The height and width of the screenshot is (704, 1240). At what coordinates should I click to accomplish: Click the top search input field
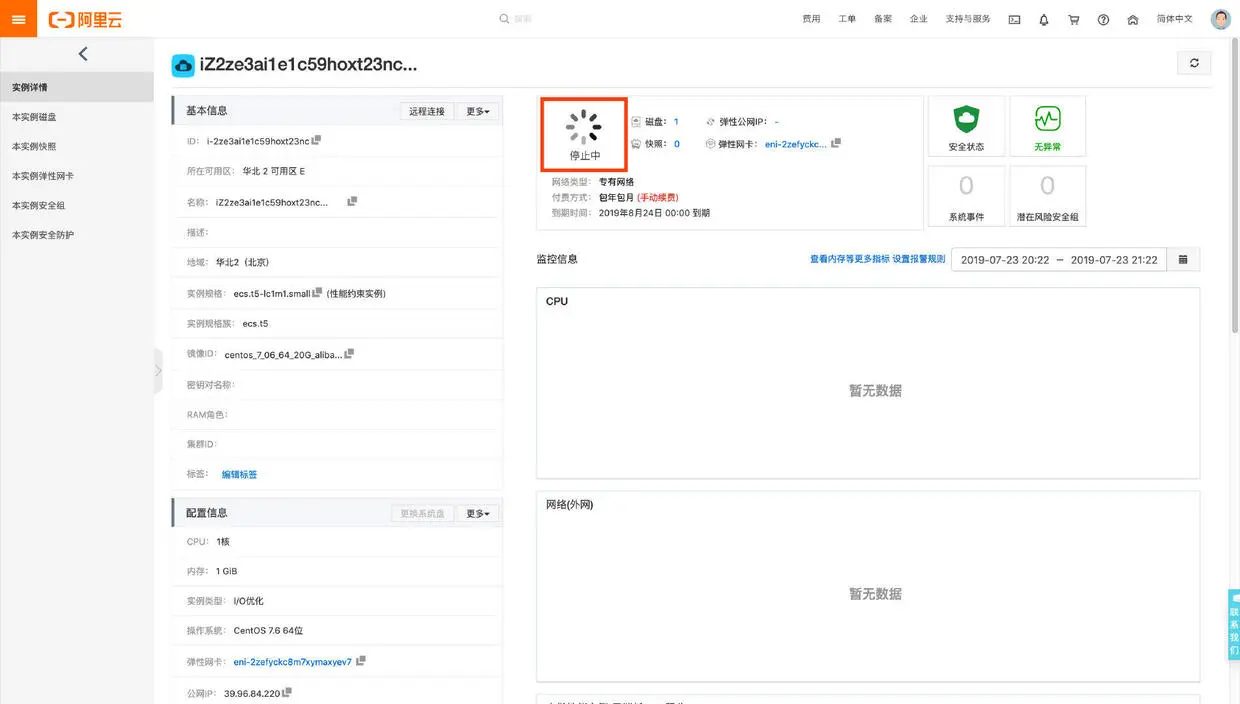tap(640, 19)
